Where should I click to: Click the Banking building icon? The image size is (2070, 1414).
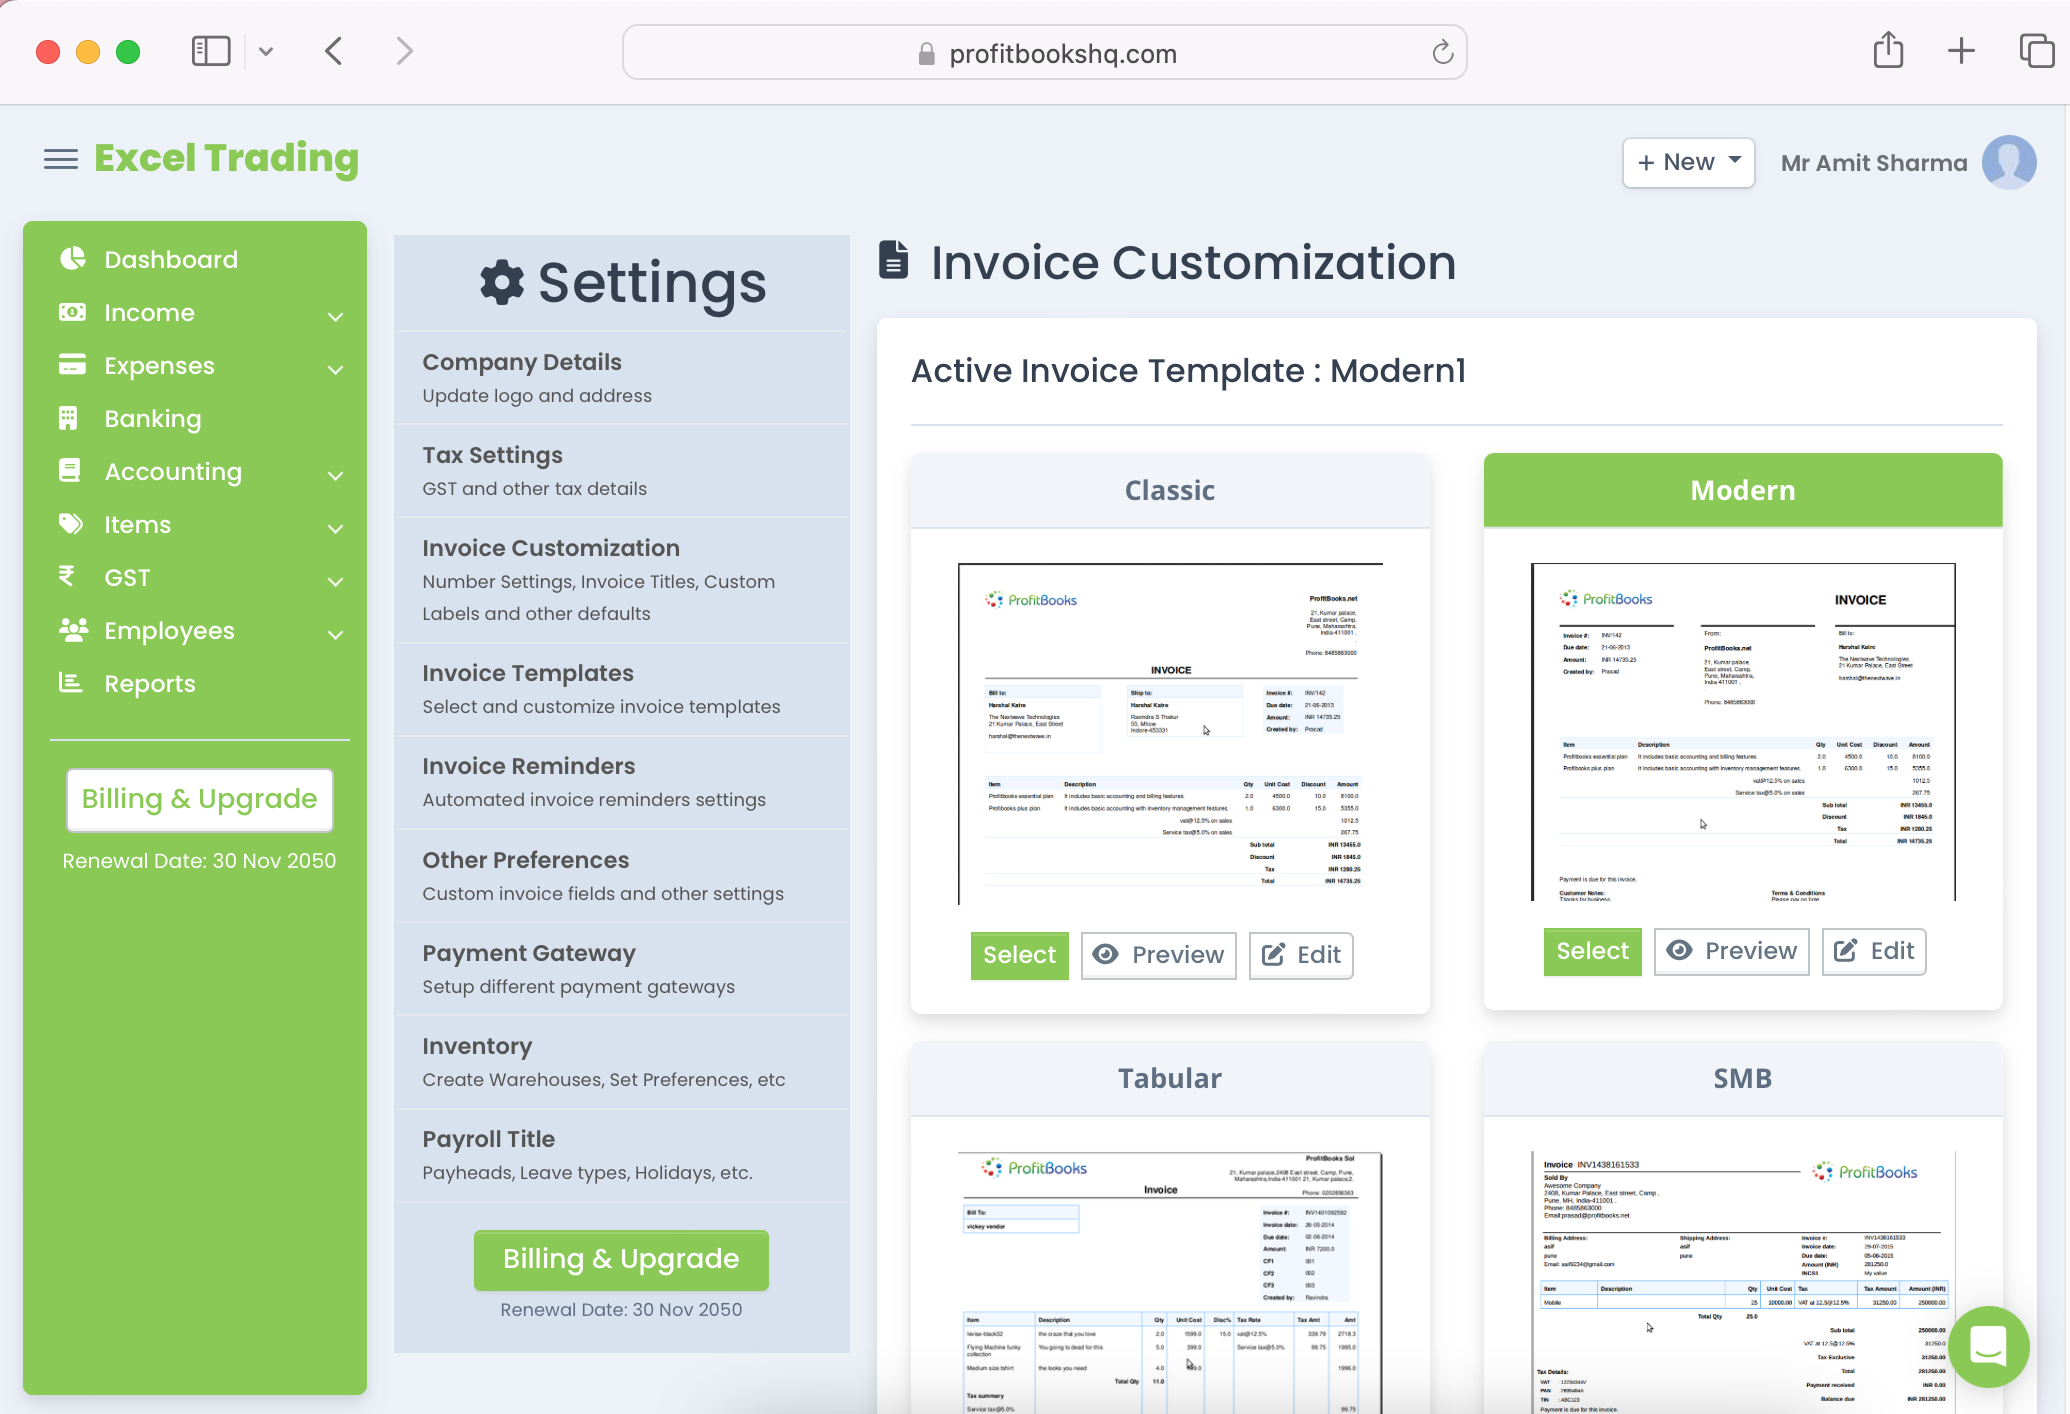pos(68,418)
